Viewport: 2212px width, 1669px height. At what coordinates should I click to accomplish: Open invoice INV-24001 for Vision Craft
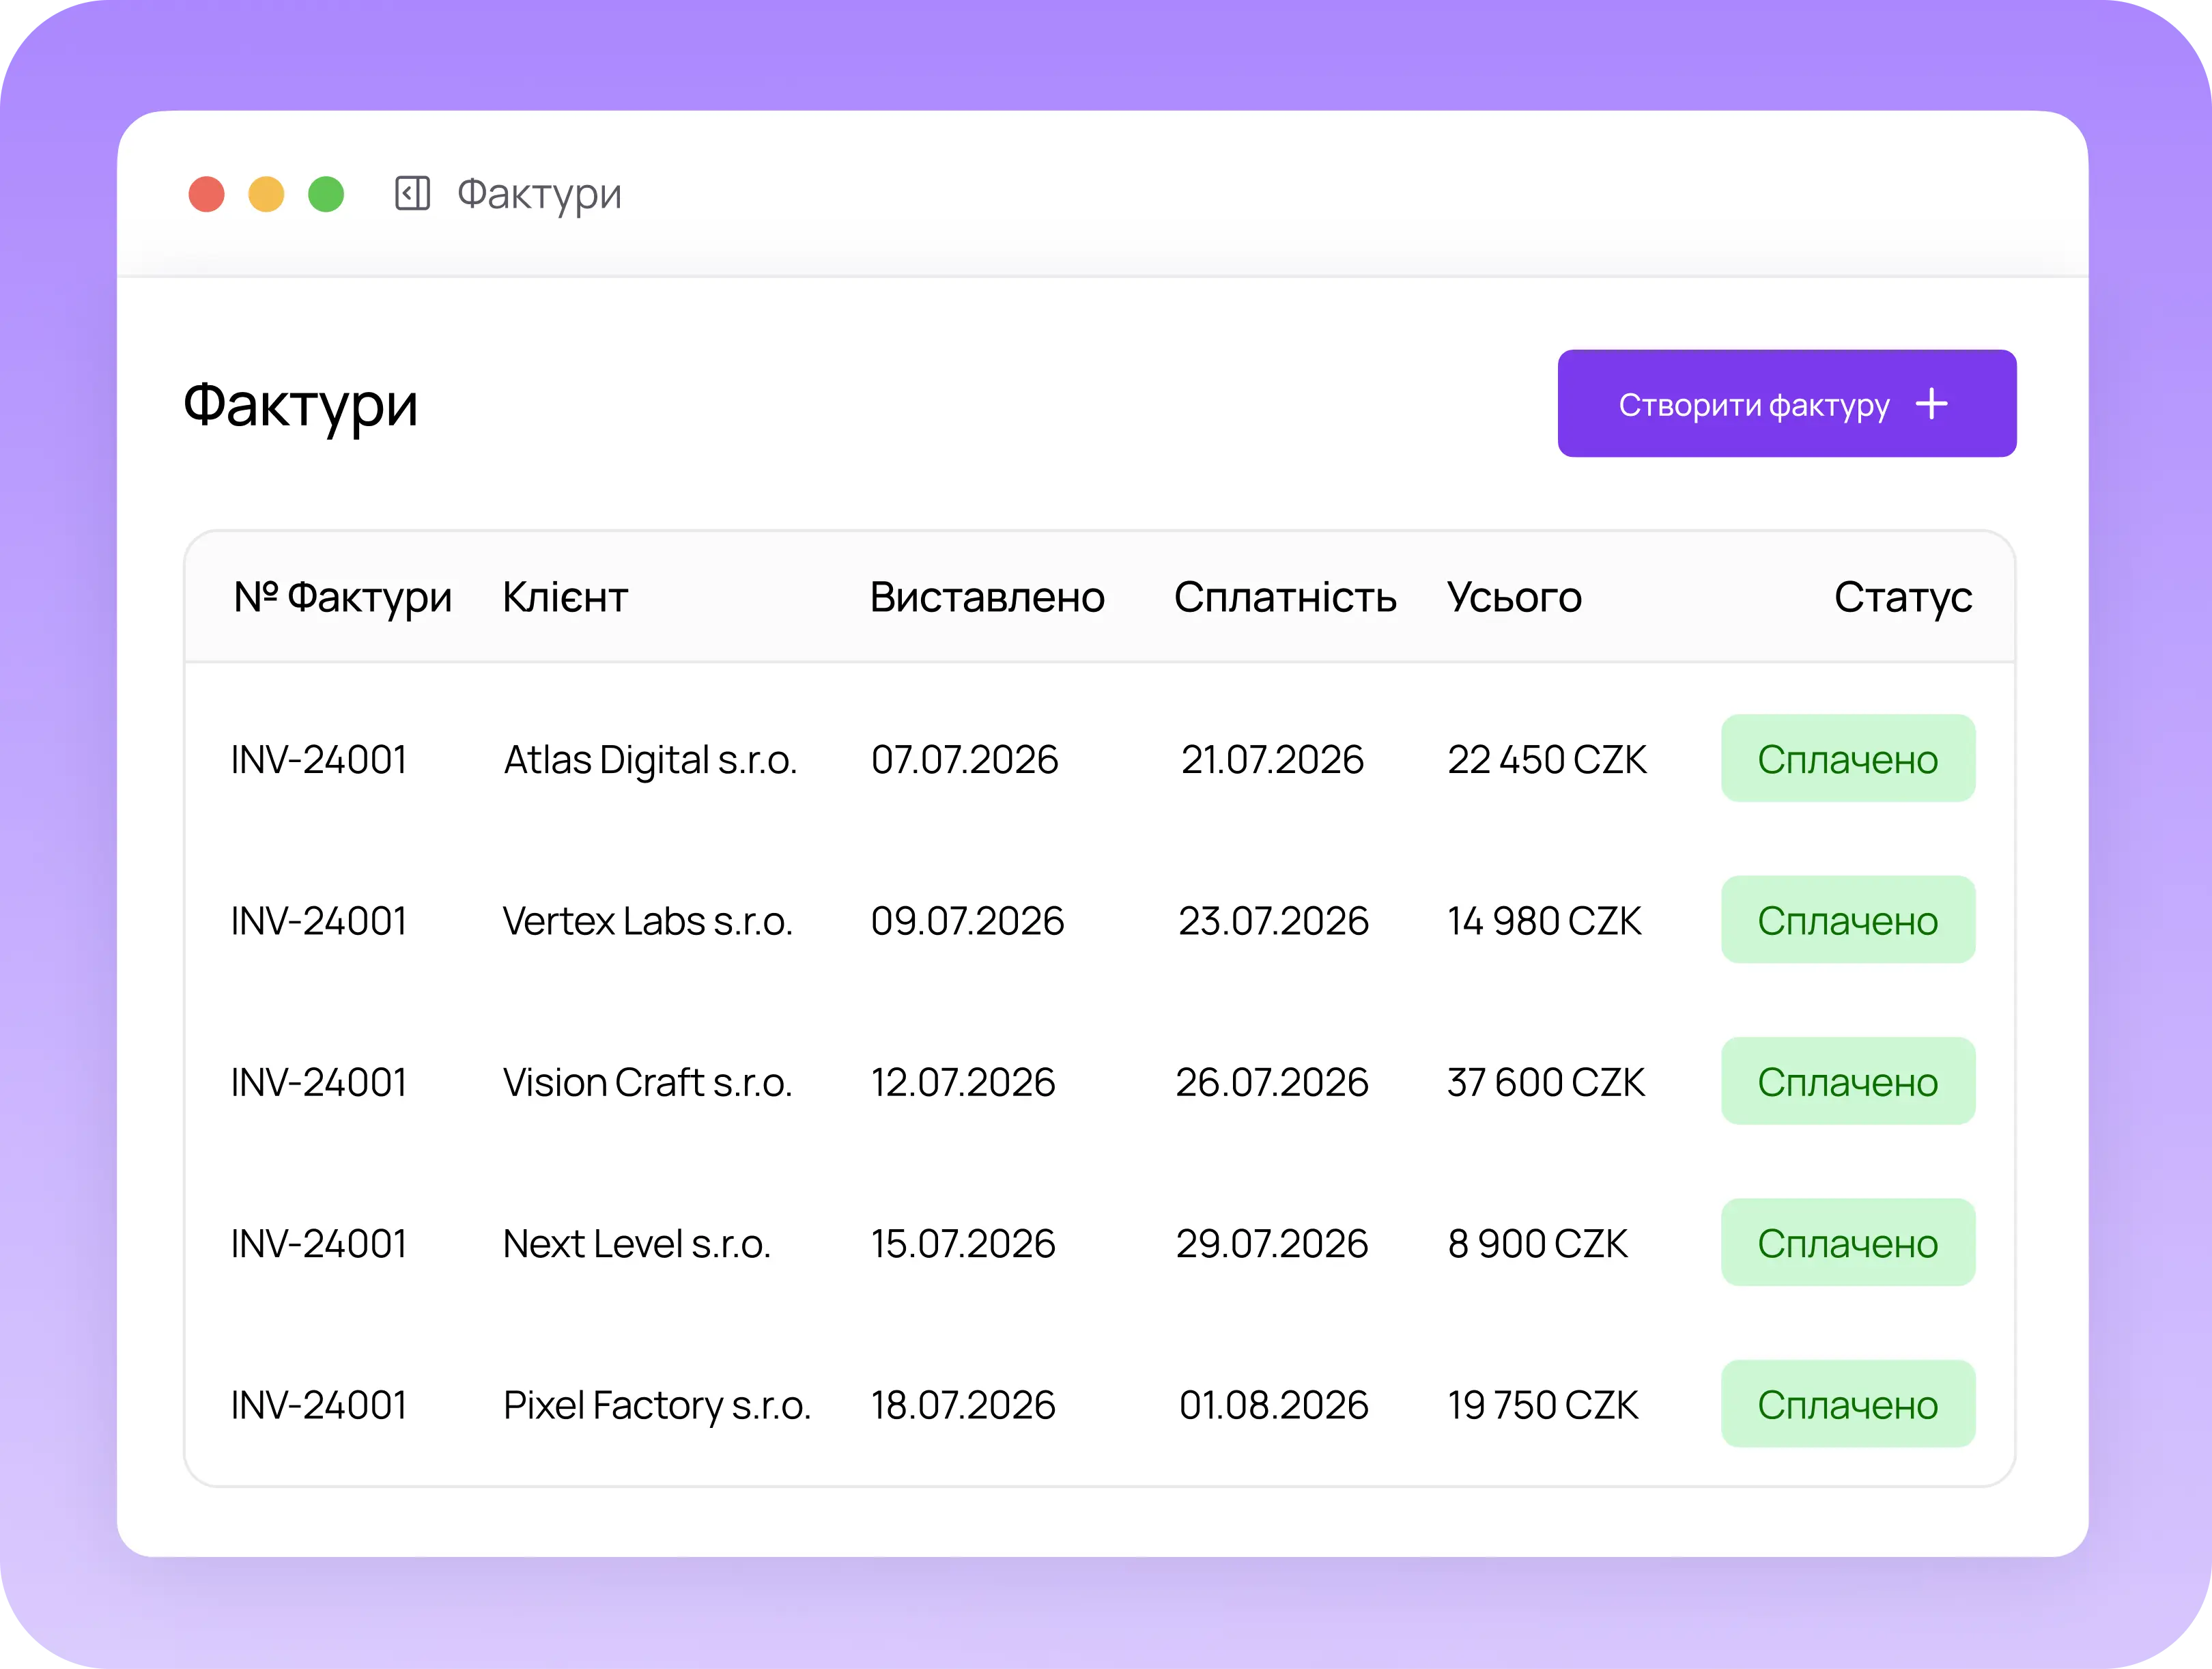click(x=319, y=1082)
